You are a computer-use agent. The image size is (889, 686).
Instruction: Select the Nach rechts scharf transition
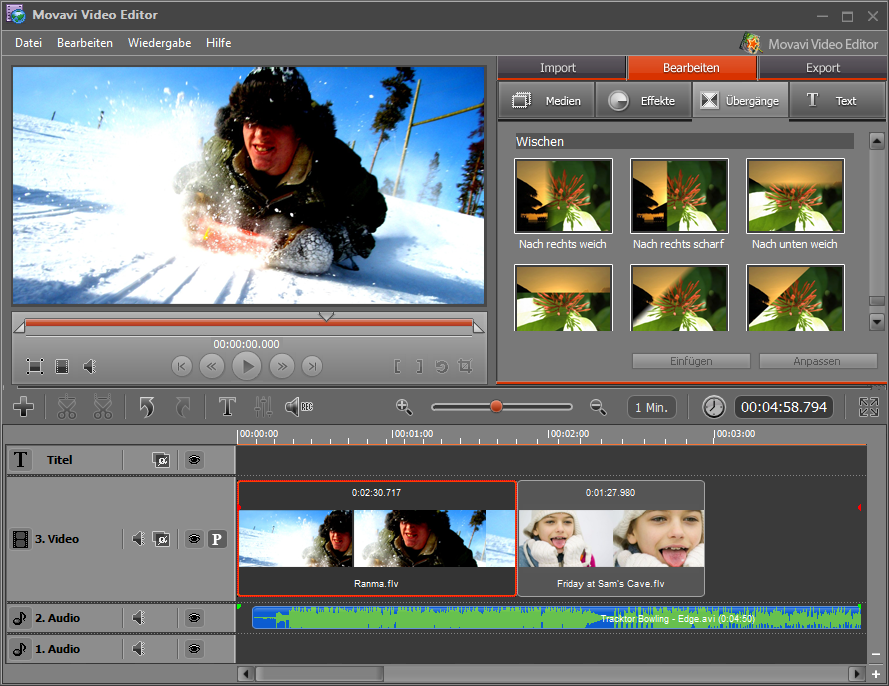679,196
